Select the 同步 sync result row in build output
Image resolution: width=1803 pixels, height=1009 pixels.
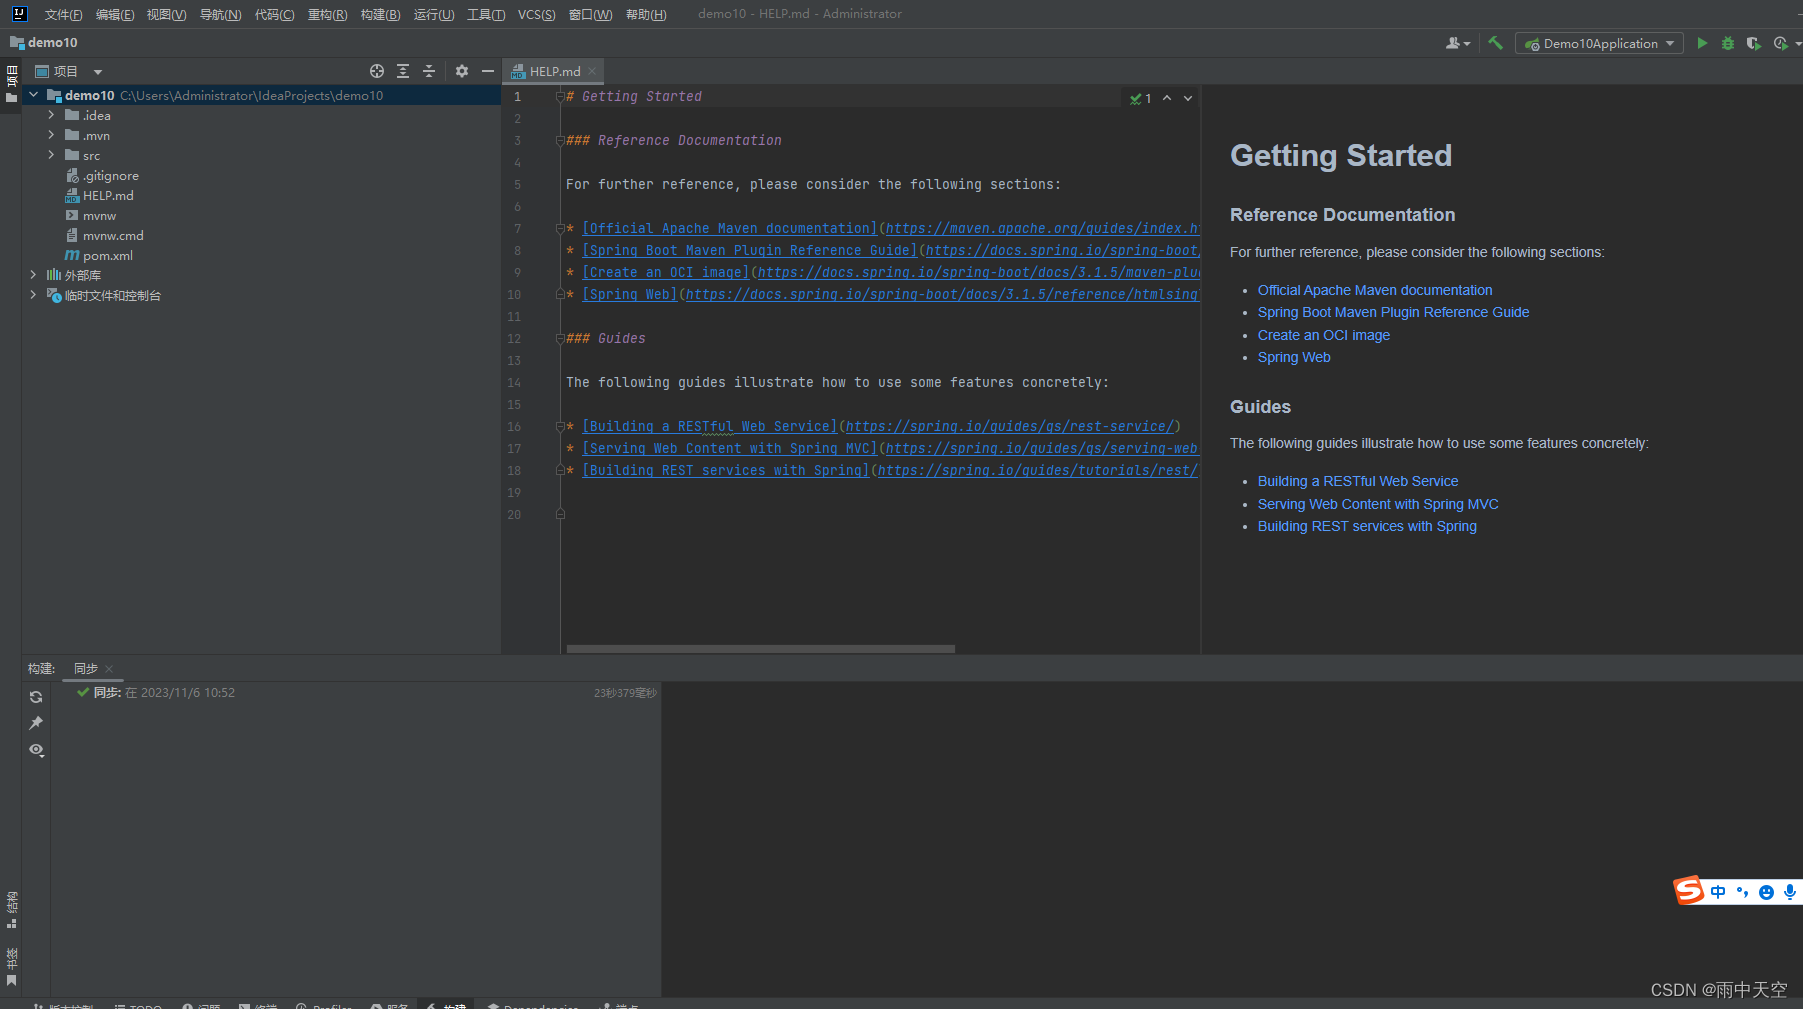coord(355,692)
